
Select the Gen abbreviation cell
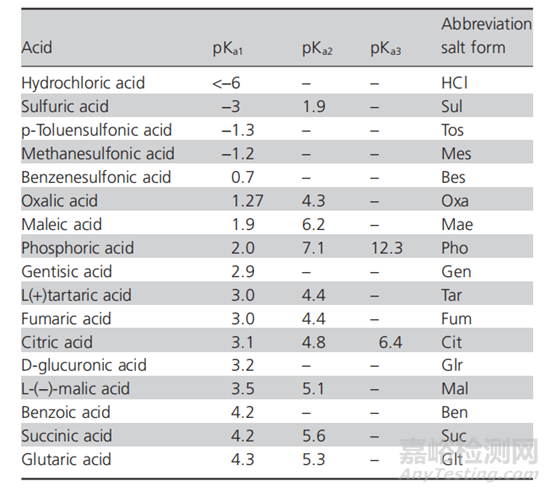coord(456,271)
